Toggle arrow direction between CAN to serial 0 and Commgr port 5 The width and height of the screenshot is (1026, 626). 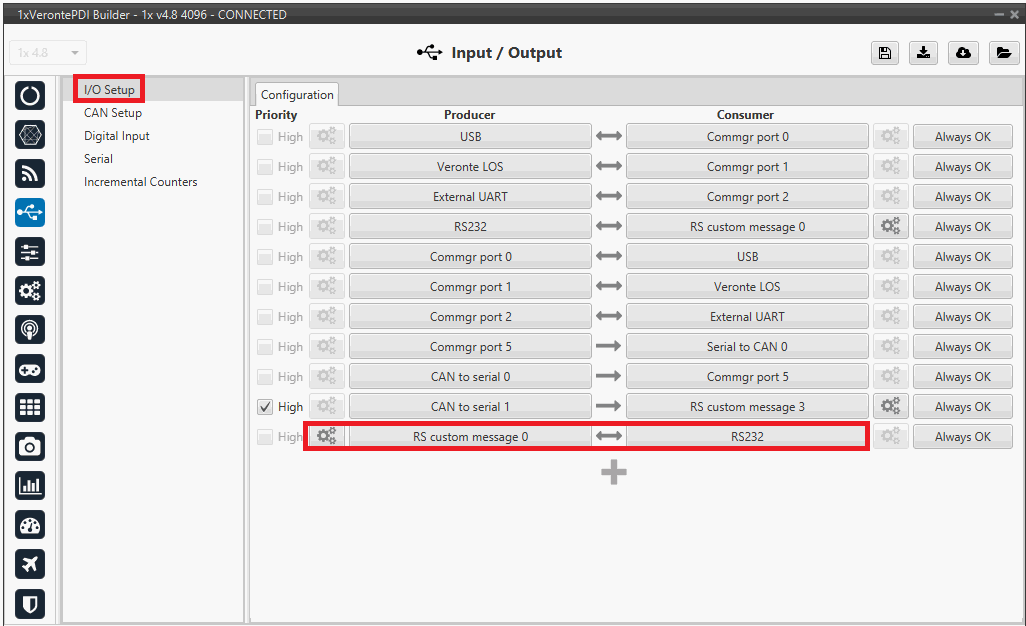tap(609, 377)
